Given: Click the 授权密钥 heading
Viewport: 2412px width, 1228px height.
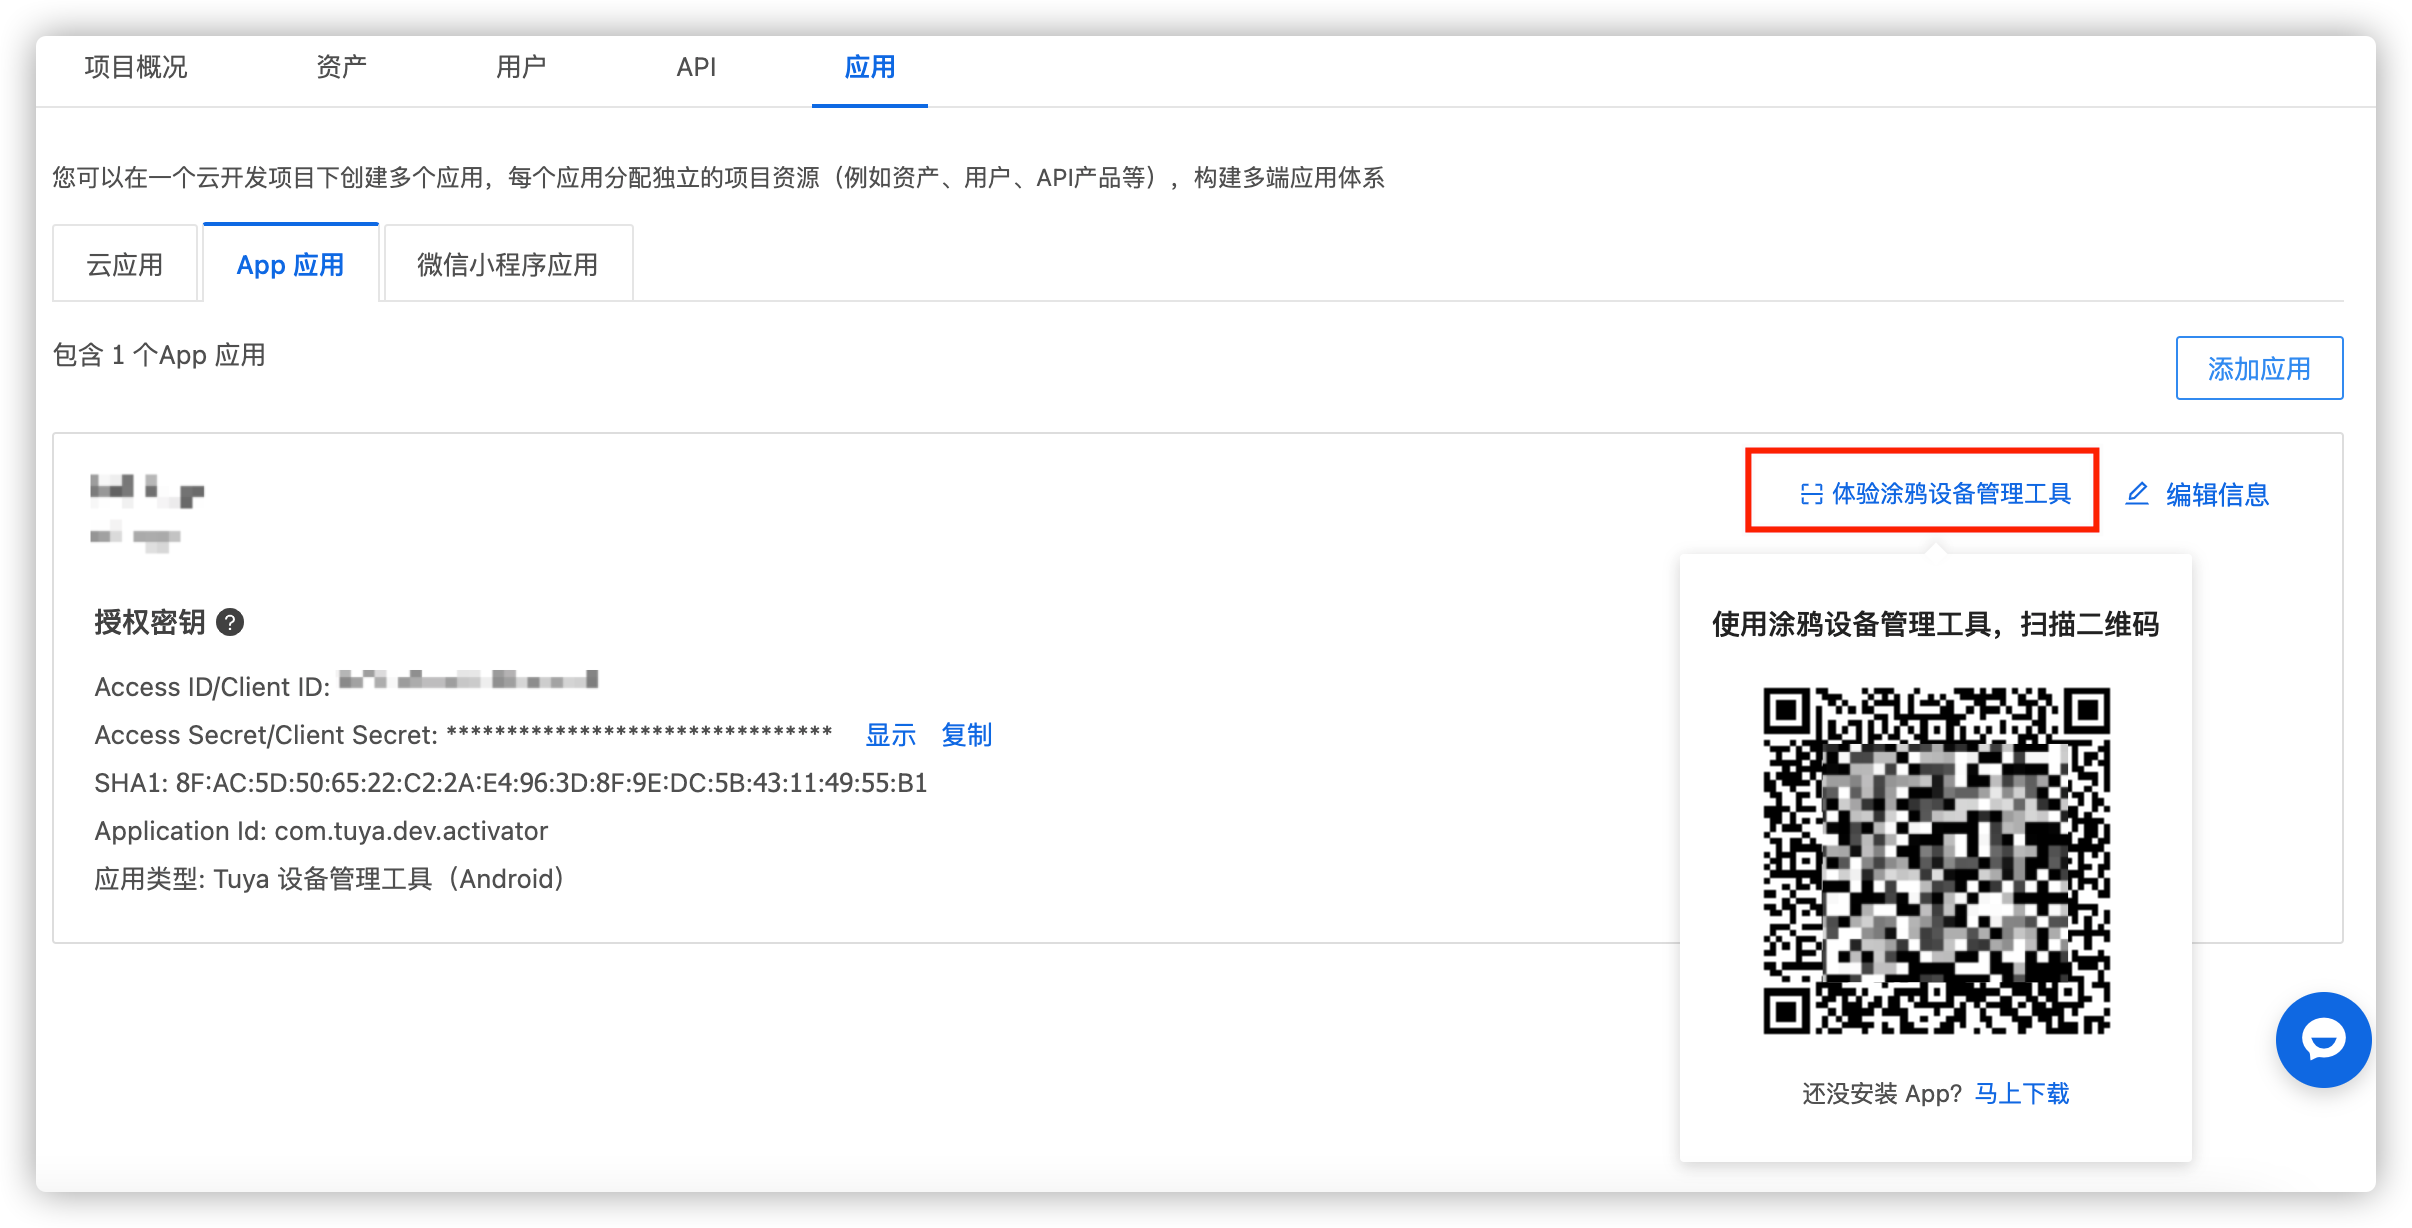Looking at the screenshot, I should (x=150, y=622).
